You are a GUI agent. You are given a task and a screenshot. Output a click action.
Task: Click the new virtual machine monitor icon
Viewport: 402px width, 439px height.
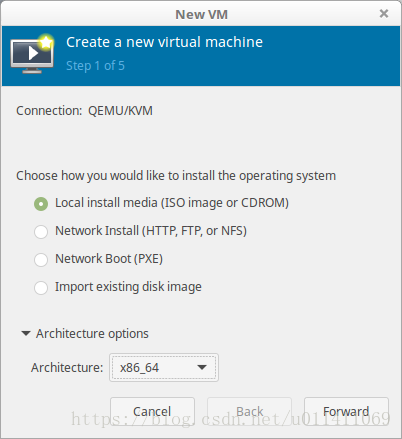coord(32,54)
